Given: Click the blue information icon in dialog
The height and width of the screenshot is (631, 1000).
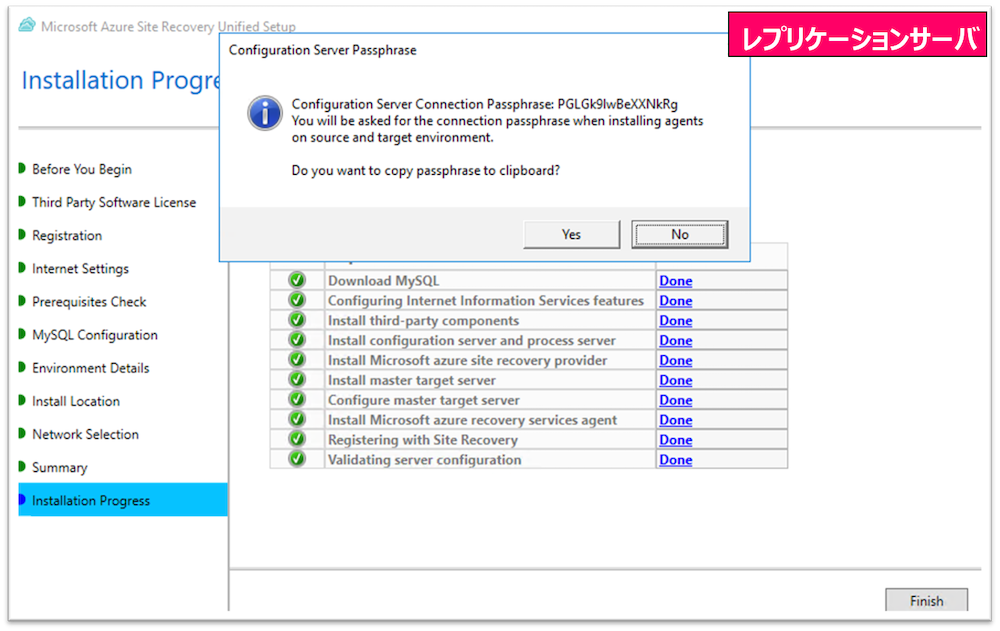Looking at the screenshot, I should pos(265,113).
